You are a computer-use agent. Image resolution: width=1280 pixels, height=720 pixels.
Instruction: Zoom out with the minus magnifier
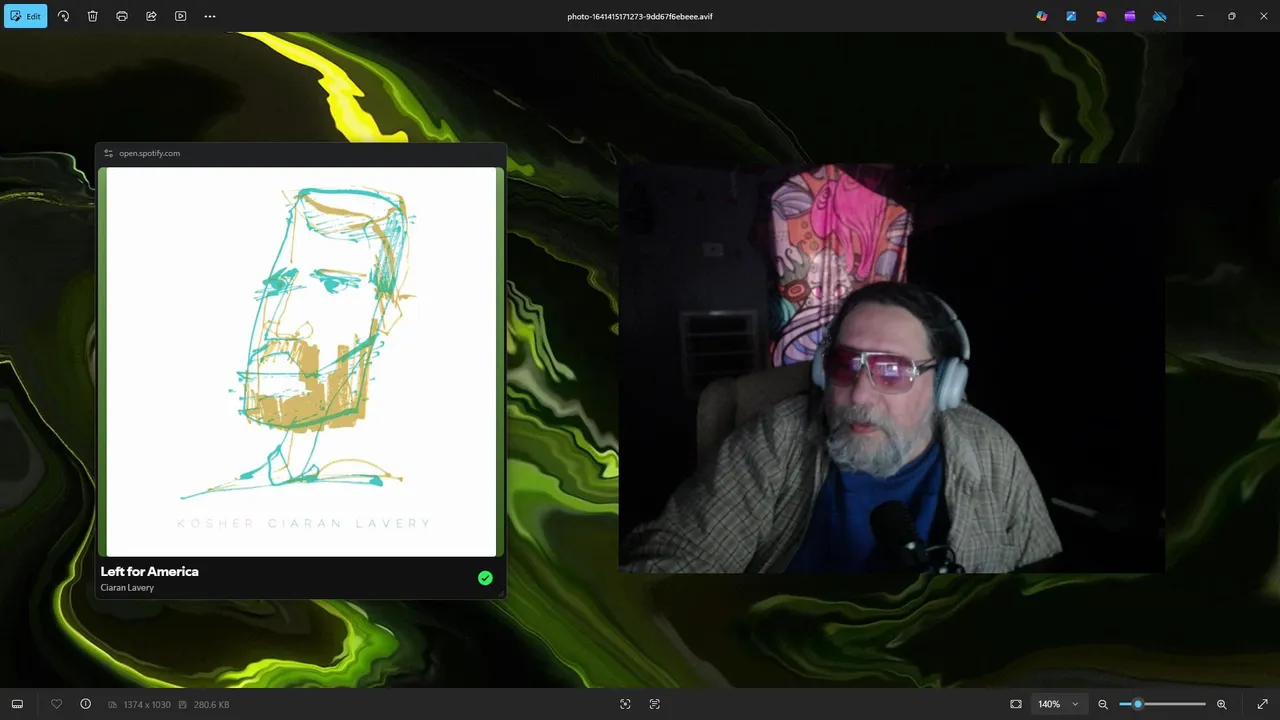(1103, 704)
